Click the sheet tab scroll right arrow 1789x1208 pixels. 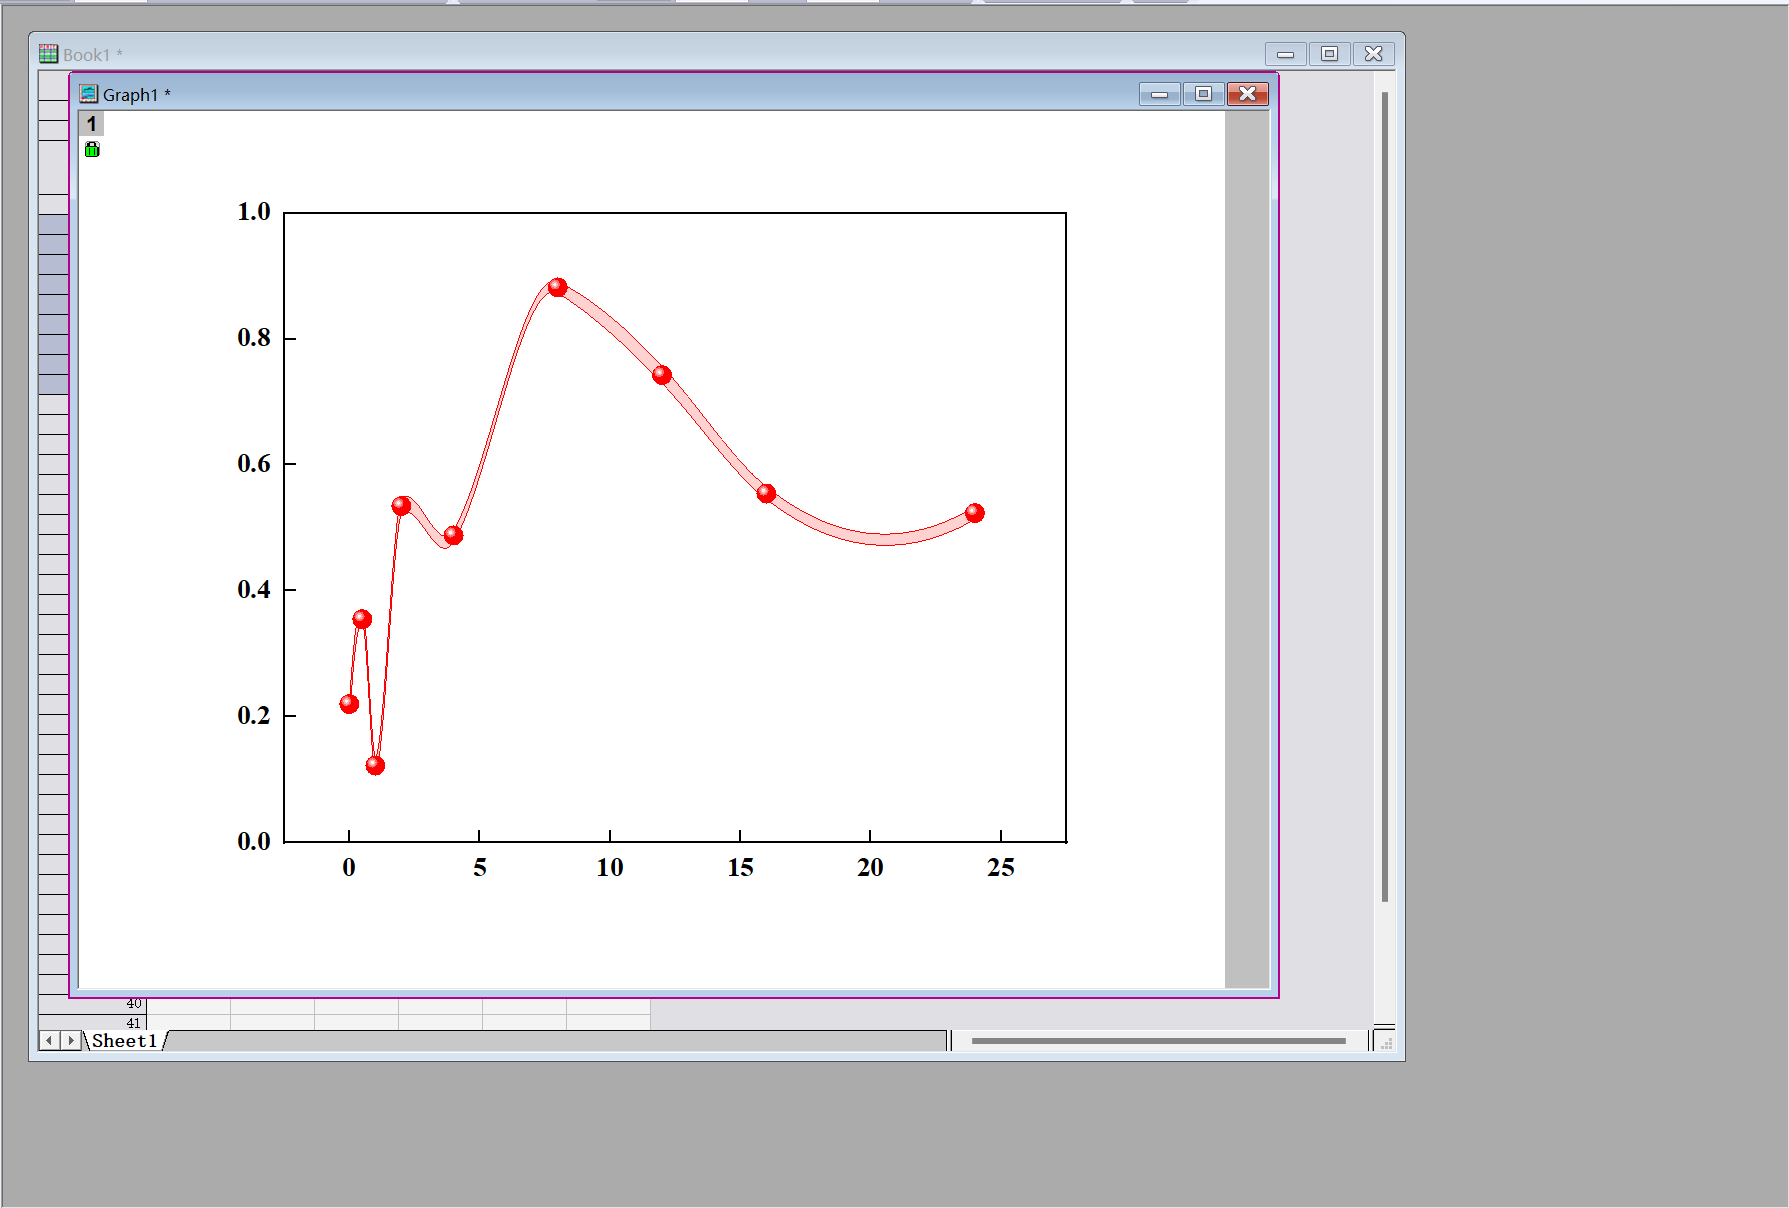[70, 1041]
